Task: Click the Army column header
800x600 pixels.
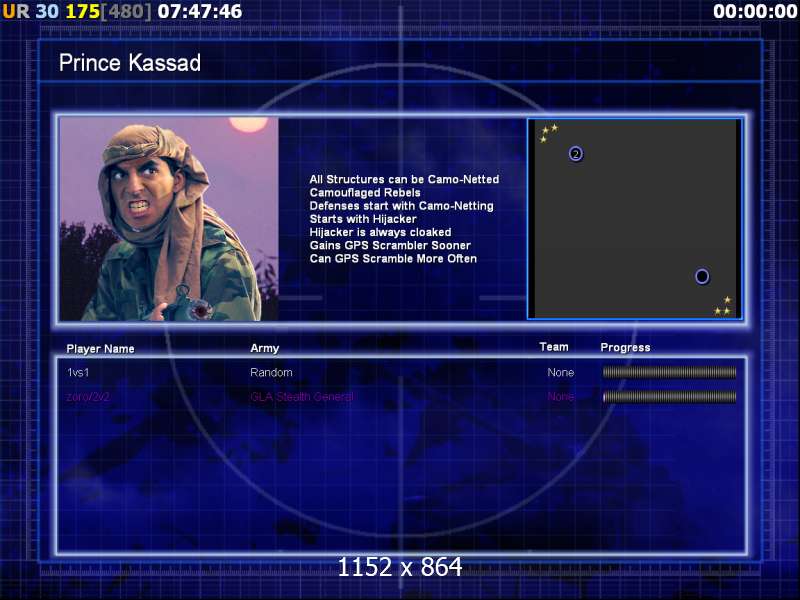Action: pyautogui.click(x=264, y=349)
